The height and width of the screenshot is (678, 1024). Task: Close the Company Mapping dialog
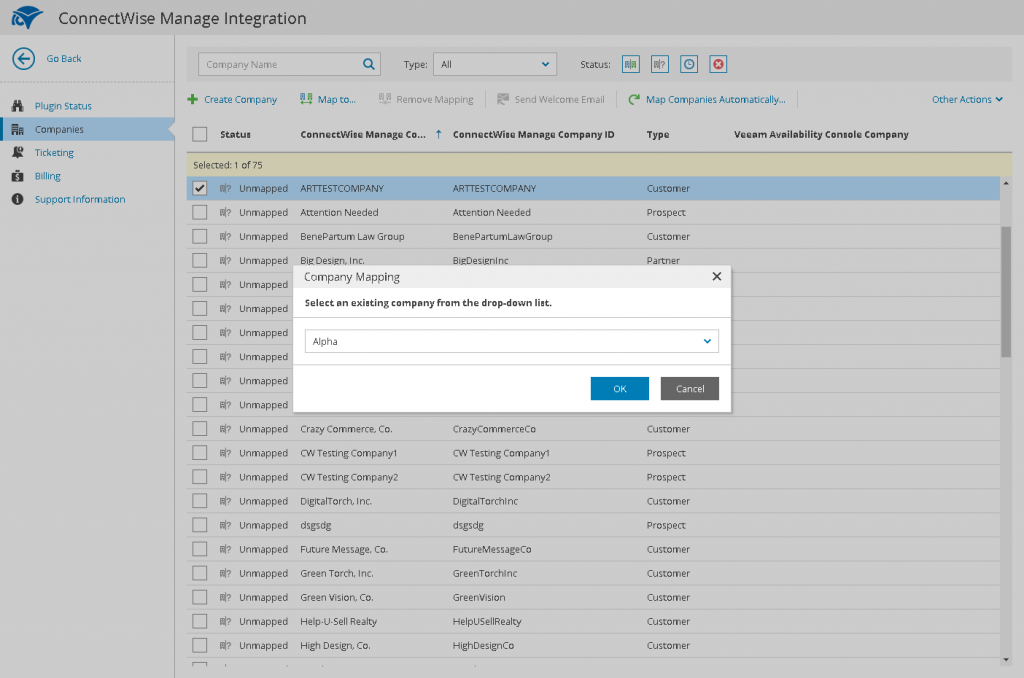716,276
